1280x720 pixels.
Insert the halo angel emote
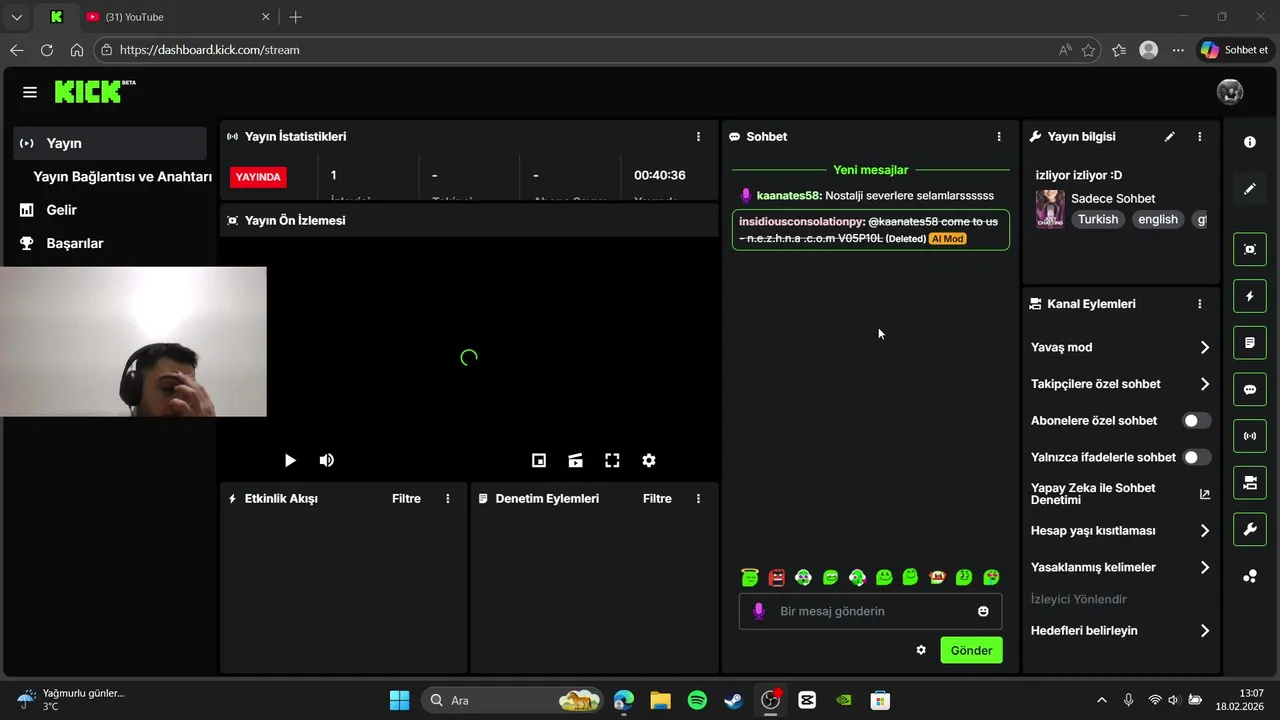tap(750, 577)
